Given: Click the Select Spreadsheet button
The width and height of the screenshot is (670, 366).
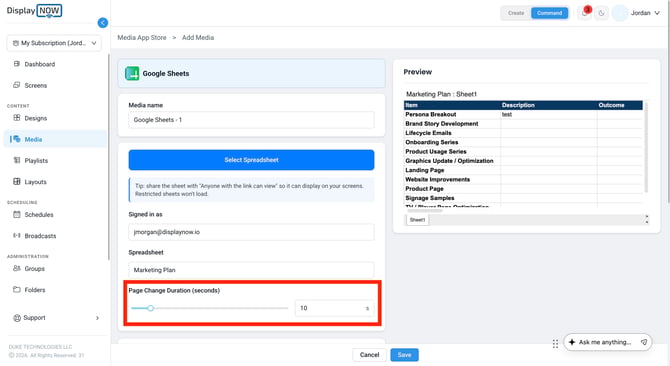Looking at the screenshot, I should click(251, 160).
